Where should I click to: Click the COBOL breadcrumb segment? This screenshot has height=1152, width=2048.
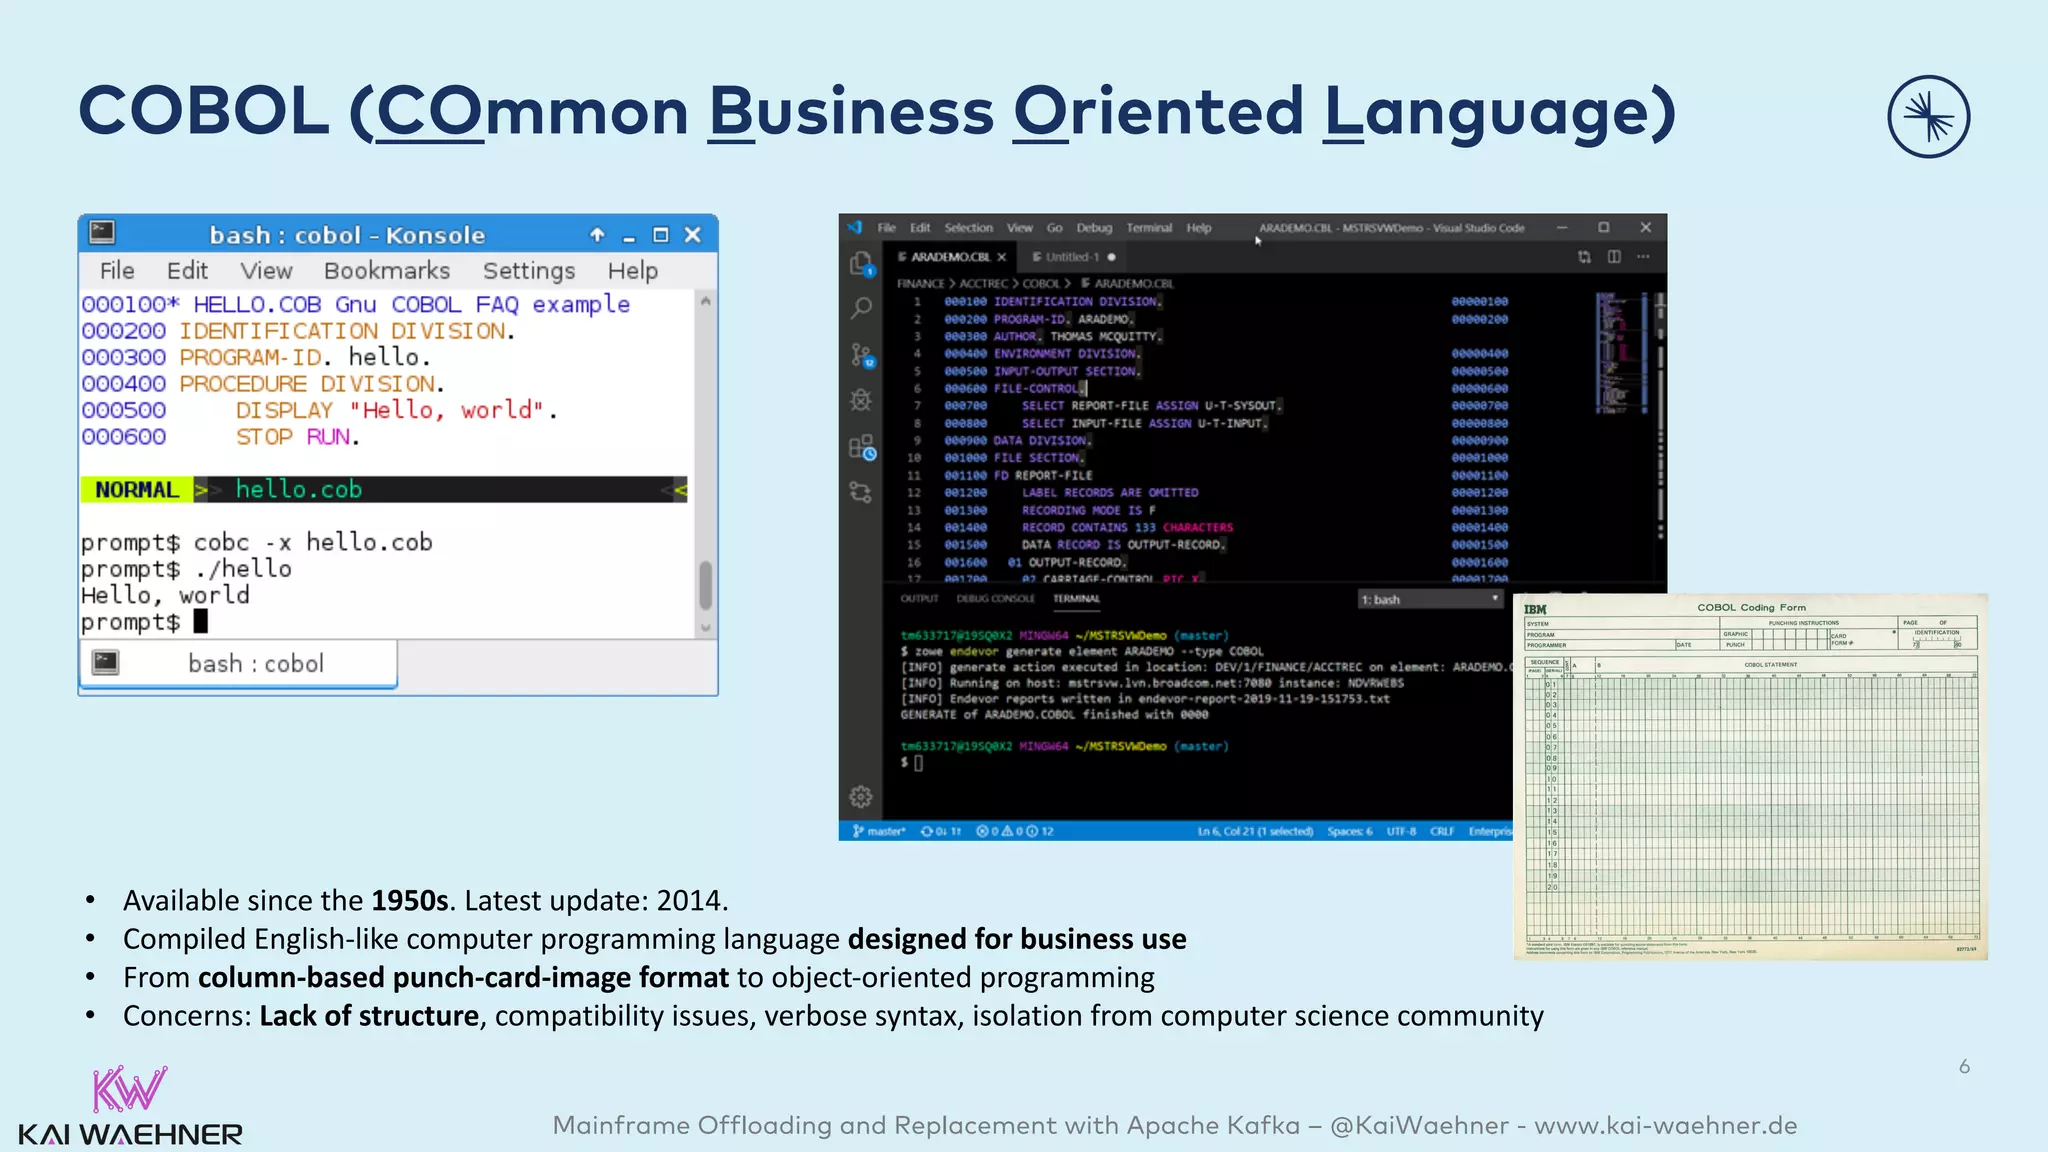pos(1040,284)
